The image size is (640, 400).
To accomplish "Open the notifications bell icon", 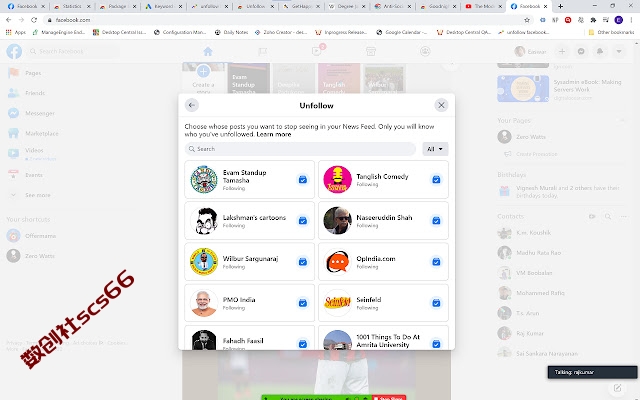I will coord(600,51).
